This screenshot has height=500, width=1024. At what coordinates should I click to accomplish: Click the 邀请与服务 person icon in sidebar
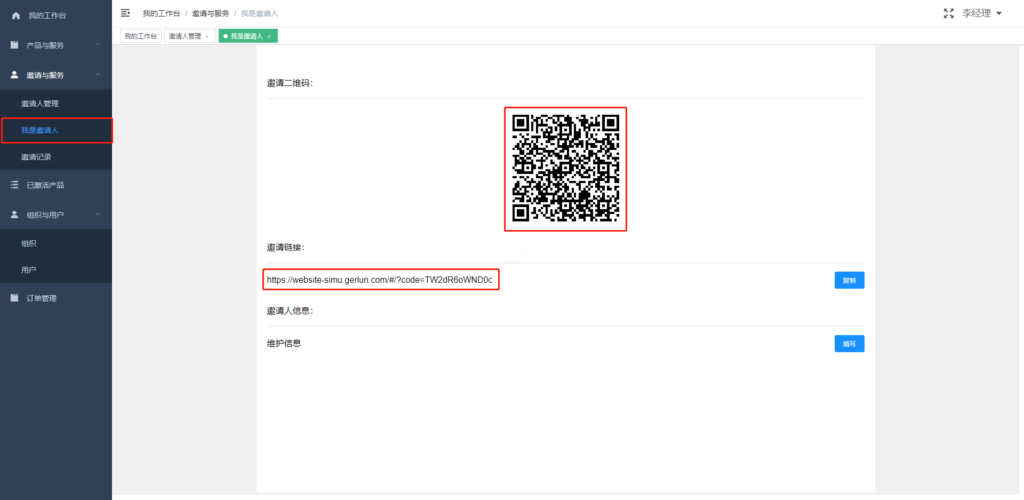pyautogui.click(x=14, y=75)
